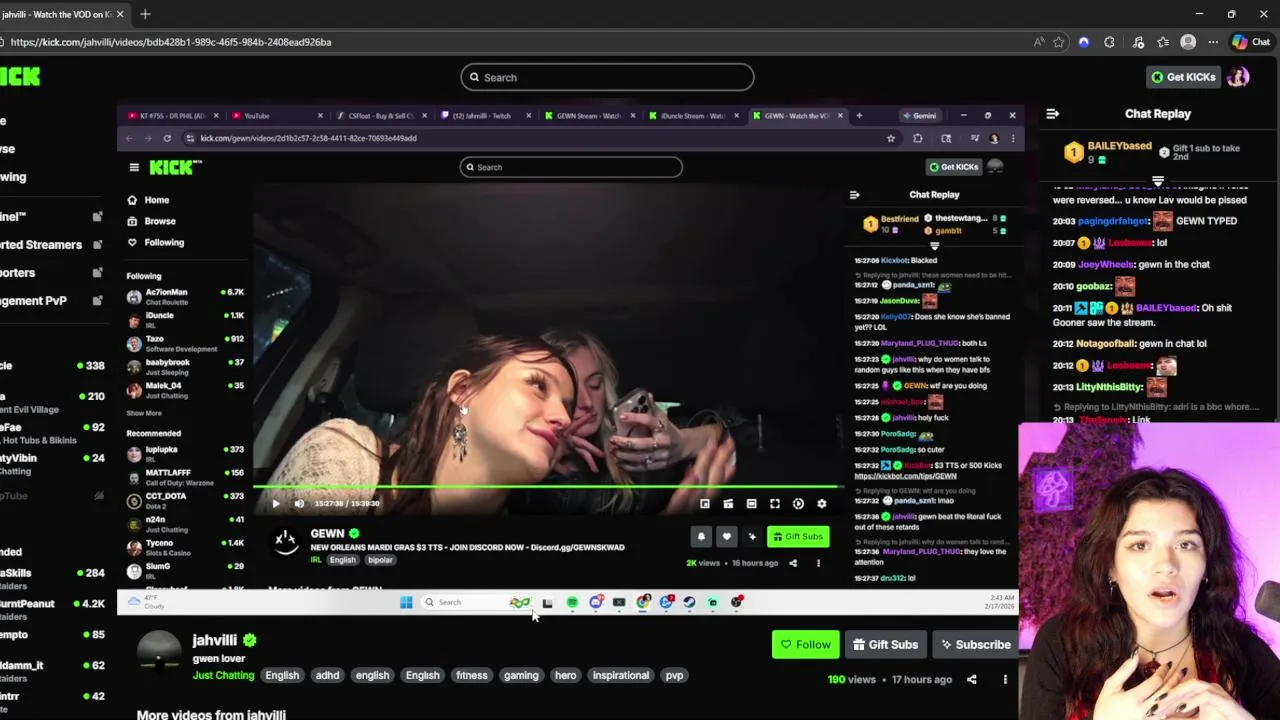
Task: Open Browse in the inner Kick sidebar
Action: click(x=151, y=221)
